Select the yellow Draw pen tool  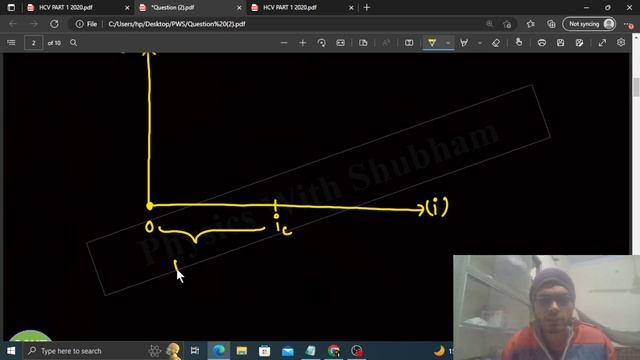coord(432,43)
